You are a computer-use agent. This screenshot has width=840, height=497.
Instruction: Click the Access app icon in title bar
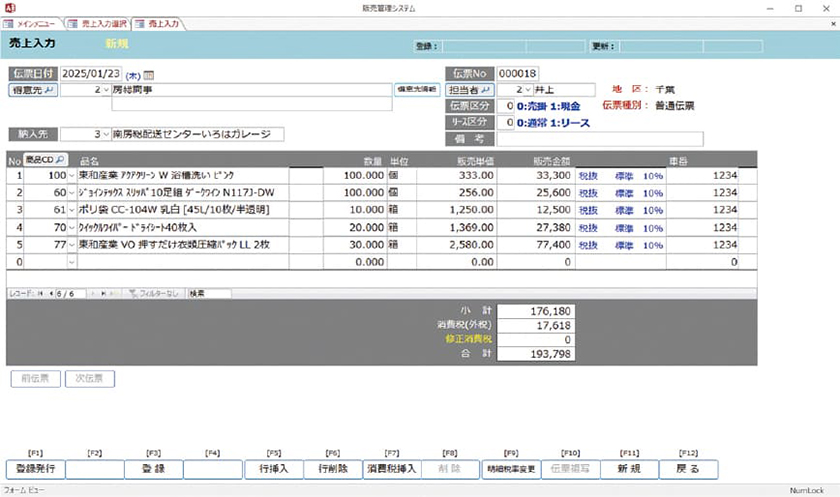pos(10,8)
